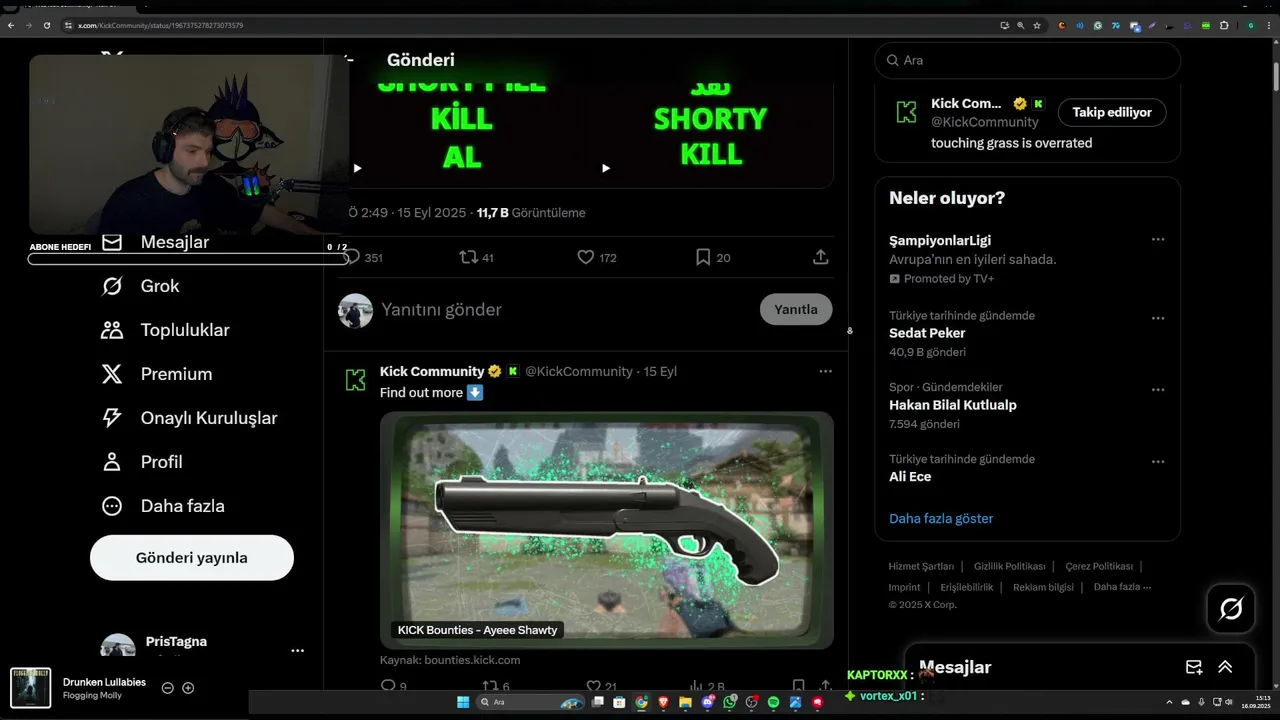Click the browser address bar URL

click(160, 25)
